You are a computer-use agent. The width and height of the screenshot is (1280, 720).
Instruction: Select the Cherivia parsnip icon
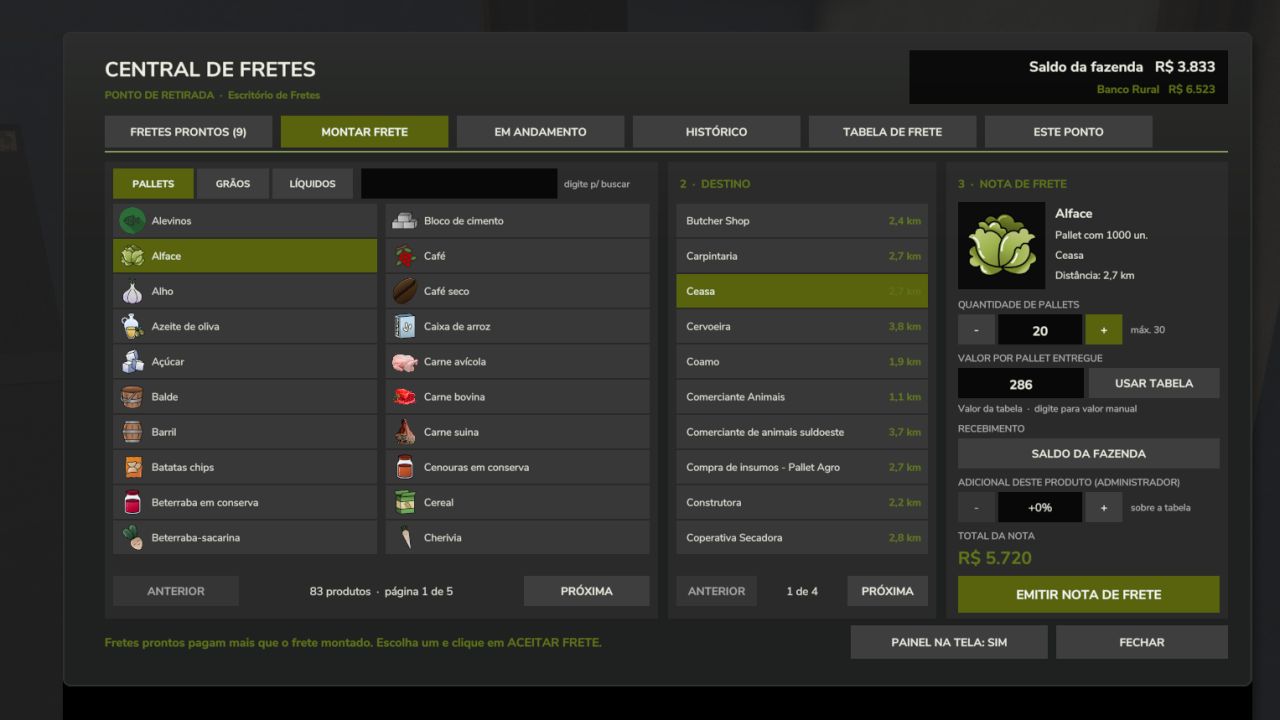coord(404,538)
